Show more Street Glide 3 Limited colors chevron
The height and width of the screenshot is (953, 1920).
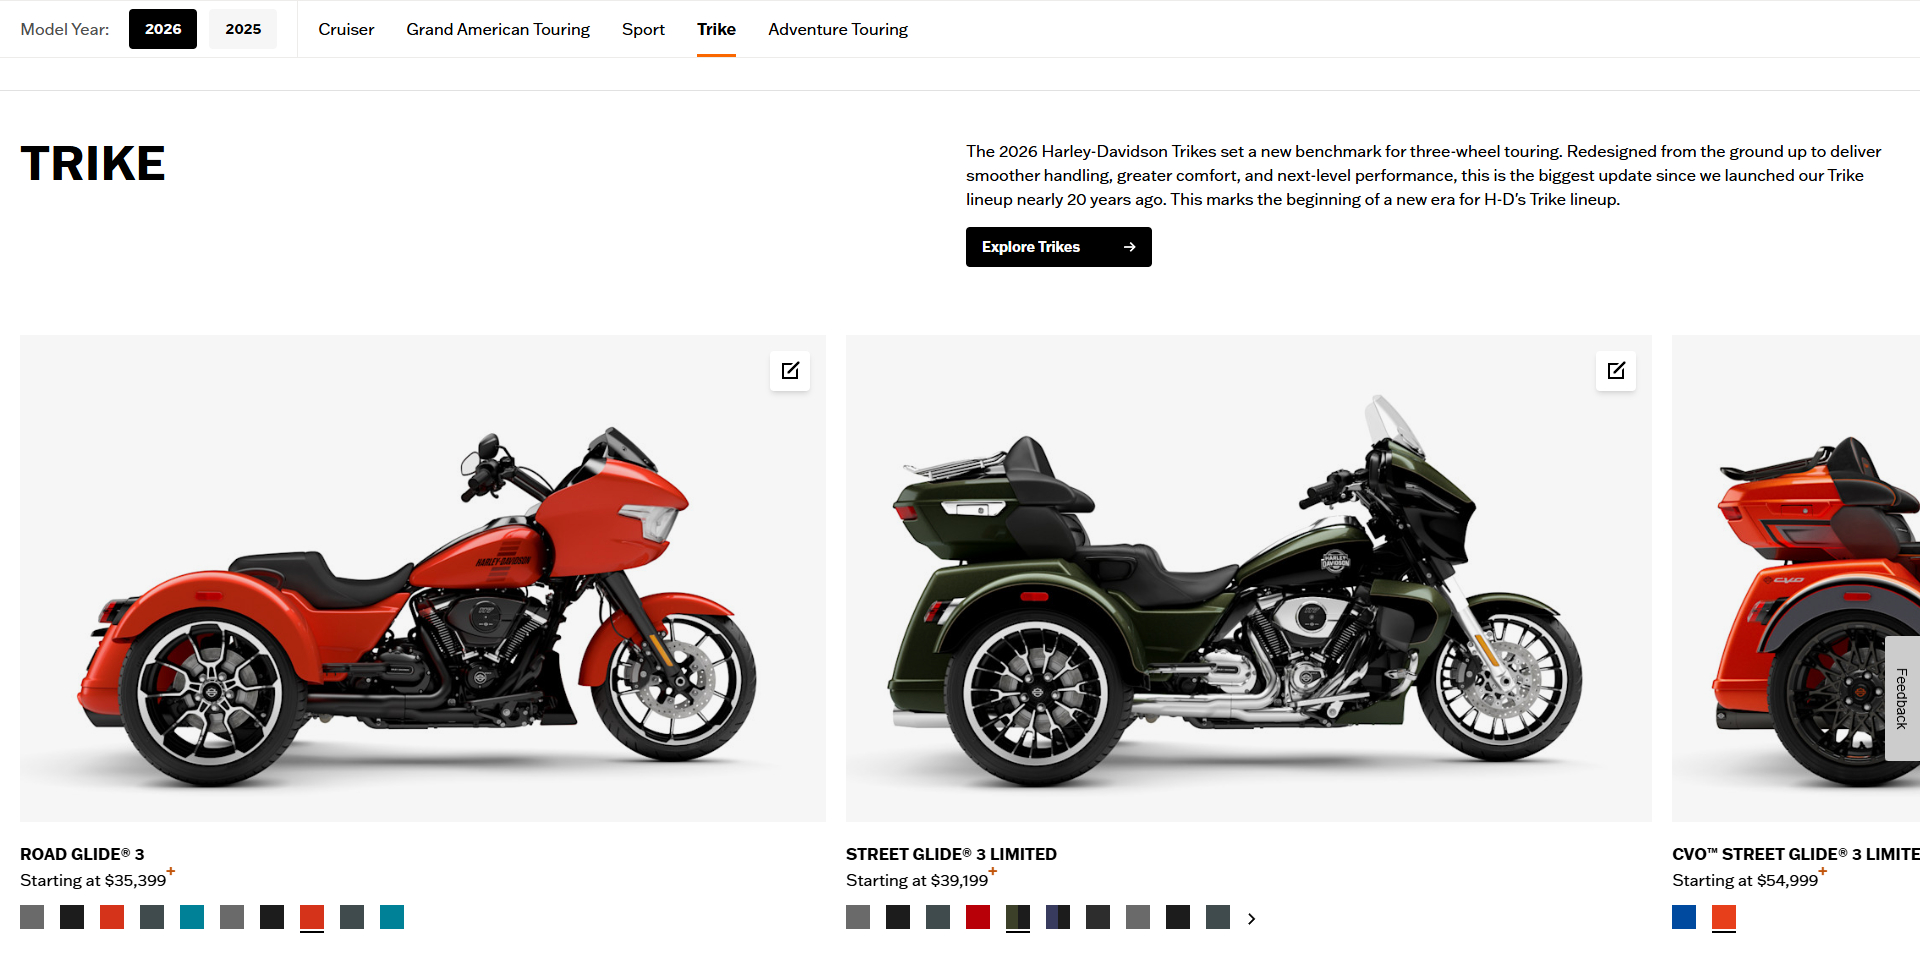click(1251, 918)
